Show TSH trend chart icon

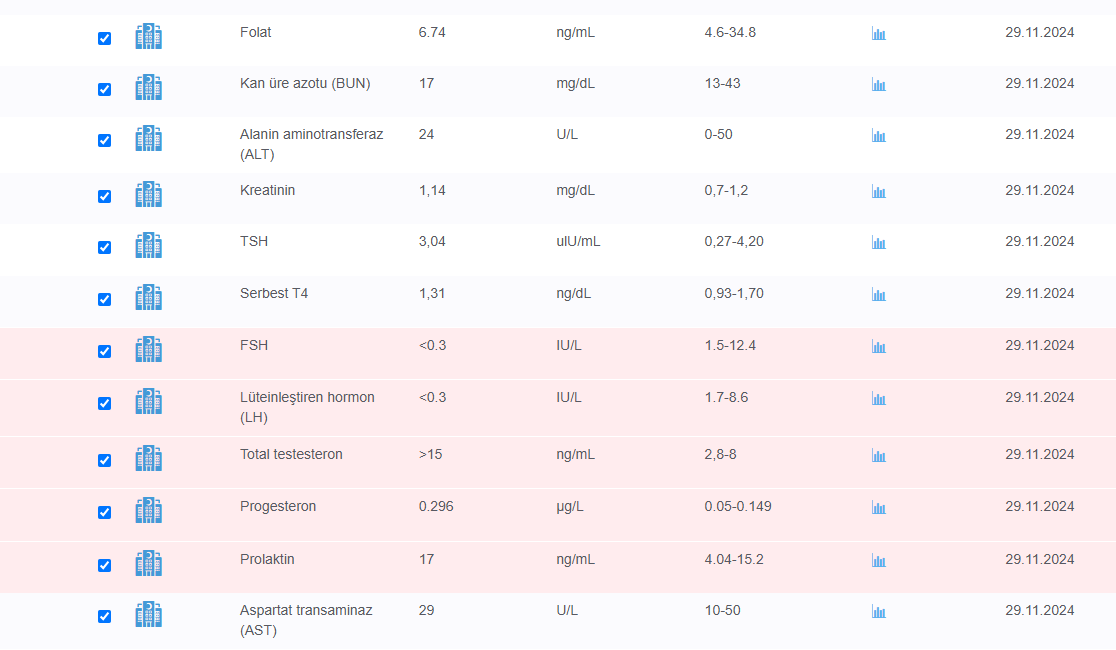click(879, 243)
